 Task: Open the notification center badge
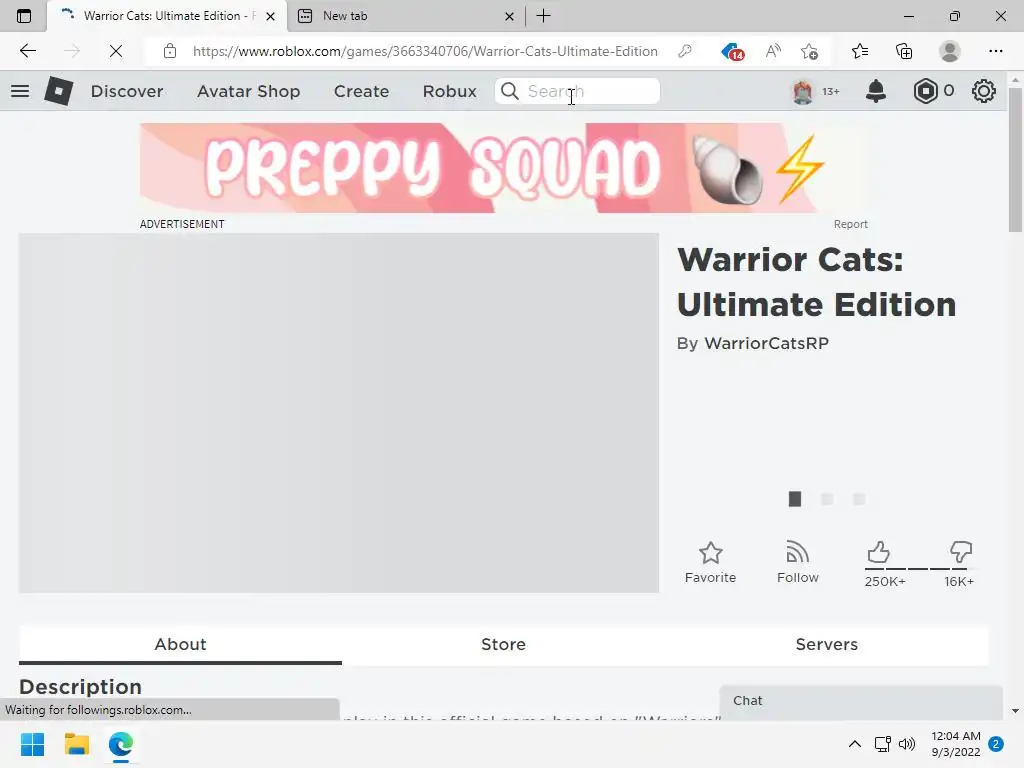(996, 744)
